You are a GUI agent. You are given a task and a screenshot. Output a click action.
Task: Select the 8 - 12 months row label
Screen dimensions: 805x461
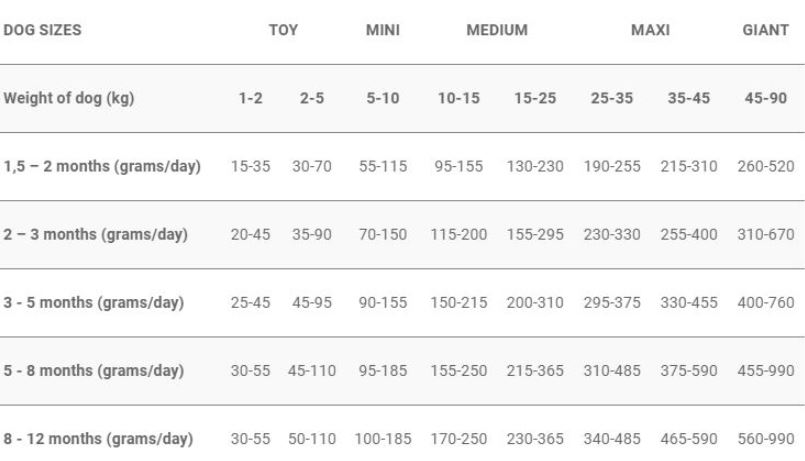click(x=98, y=439)
